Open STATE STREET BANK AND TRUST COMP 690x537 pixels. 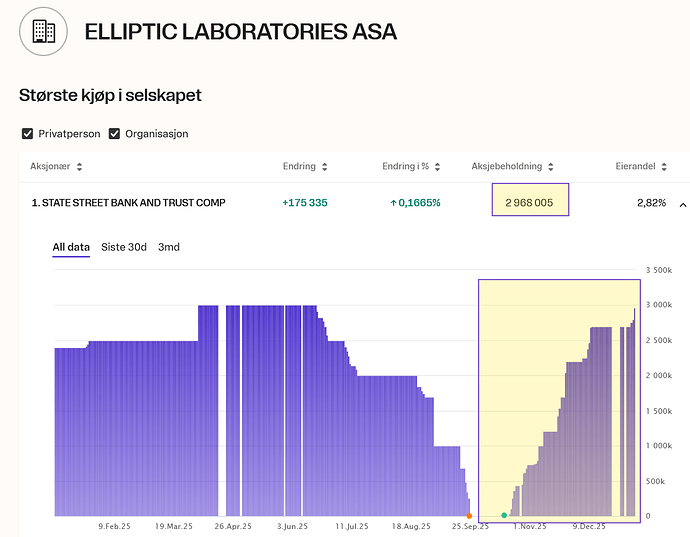coord(129,203)
